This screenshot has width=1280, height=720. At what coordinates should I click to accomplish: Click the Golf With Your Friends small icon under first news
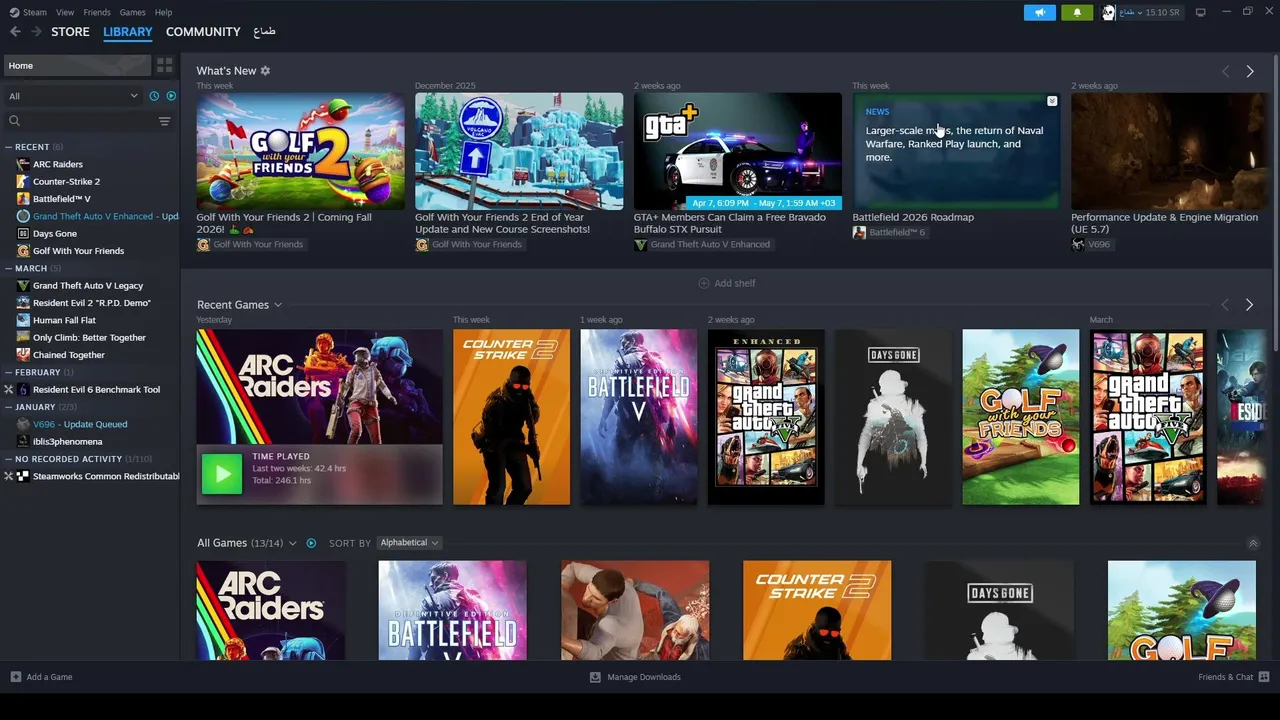click(x=203, y=244)
